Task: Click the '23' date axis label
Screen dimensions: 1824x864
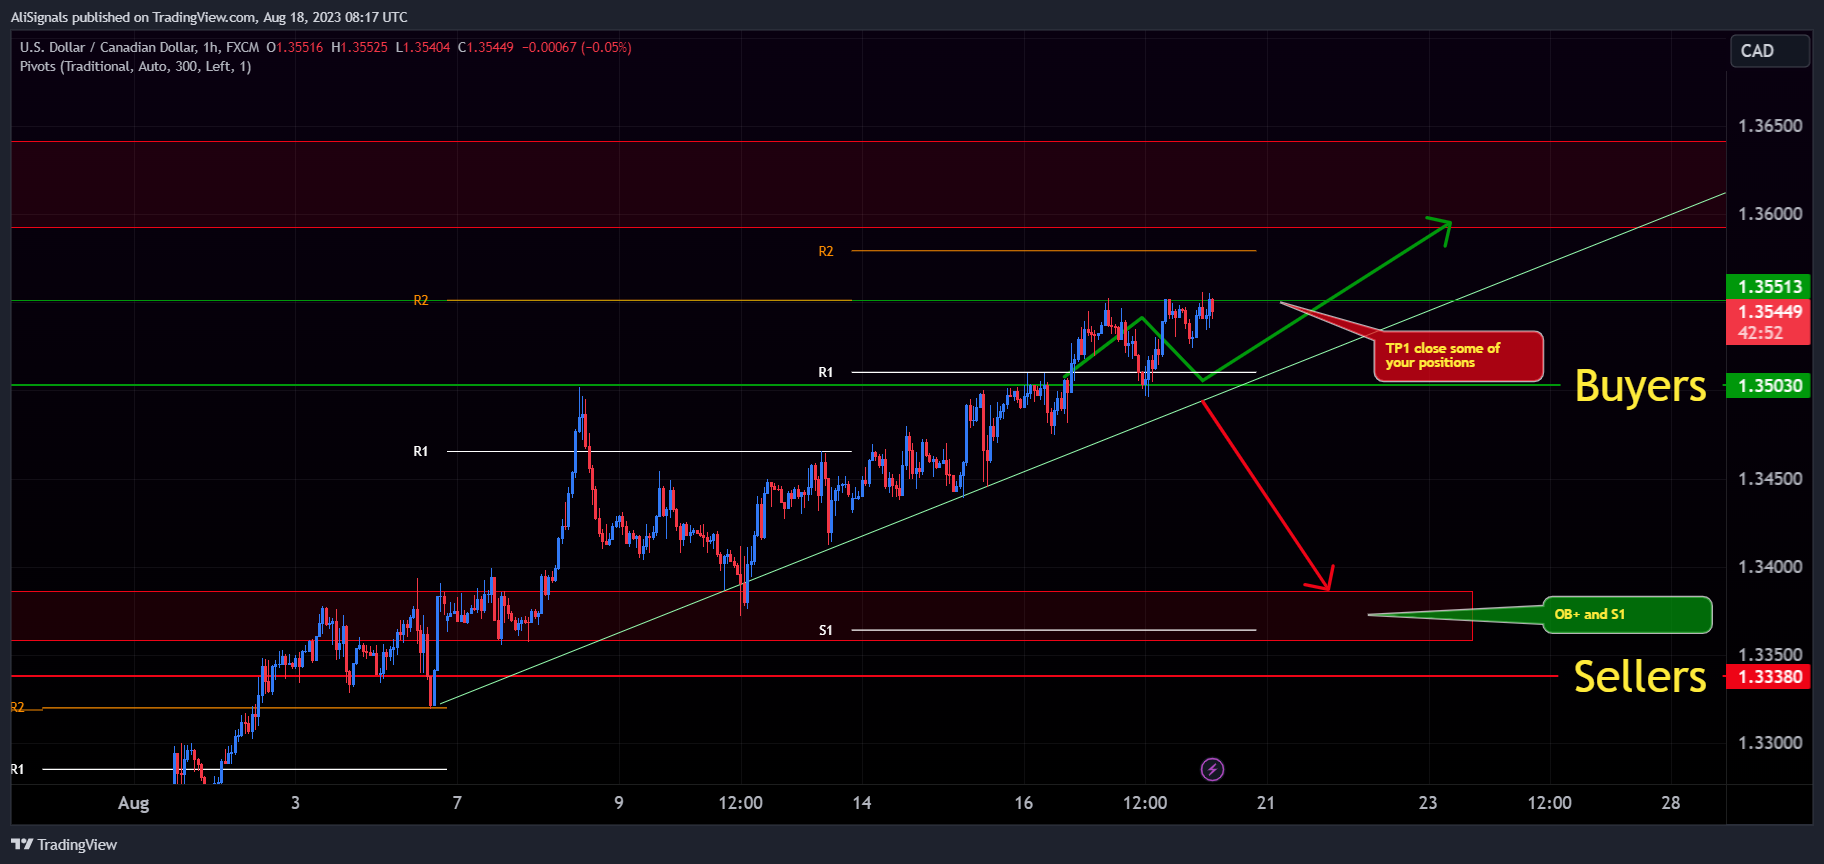Action: pyautogui.click(x=1428, y=803)
